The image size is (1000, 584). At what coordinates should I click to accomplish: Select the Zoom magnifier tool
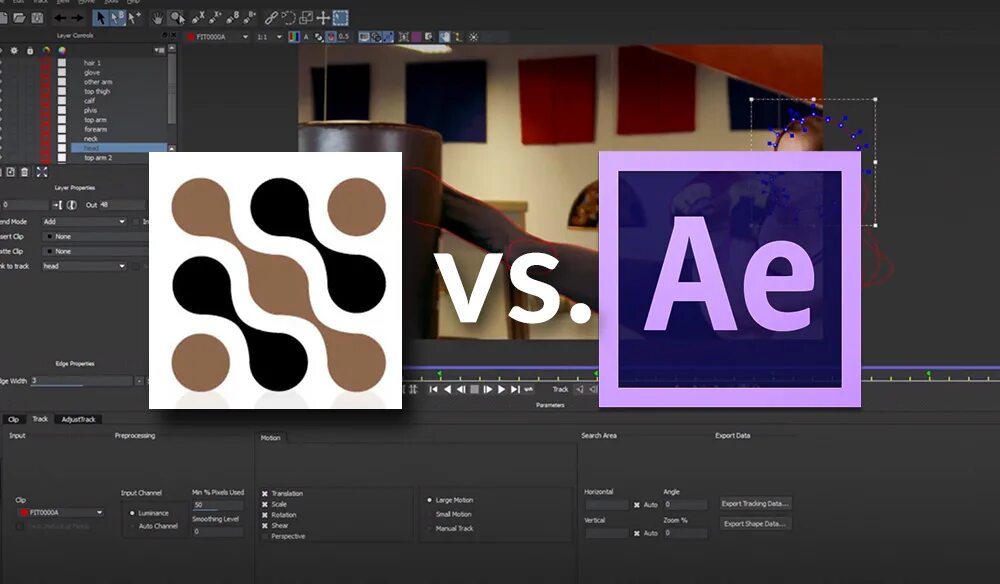click(177, 18)
